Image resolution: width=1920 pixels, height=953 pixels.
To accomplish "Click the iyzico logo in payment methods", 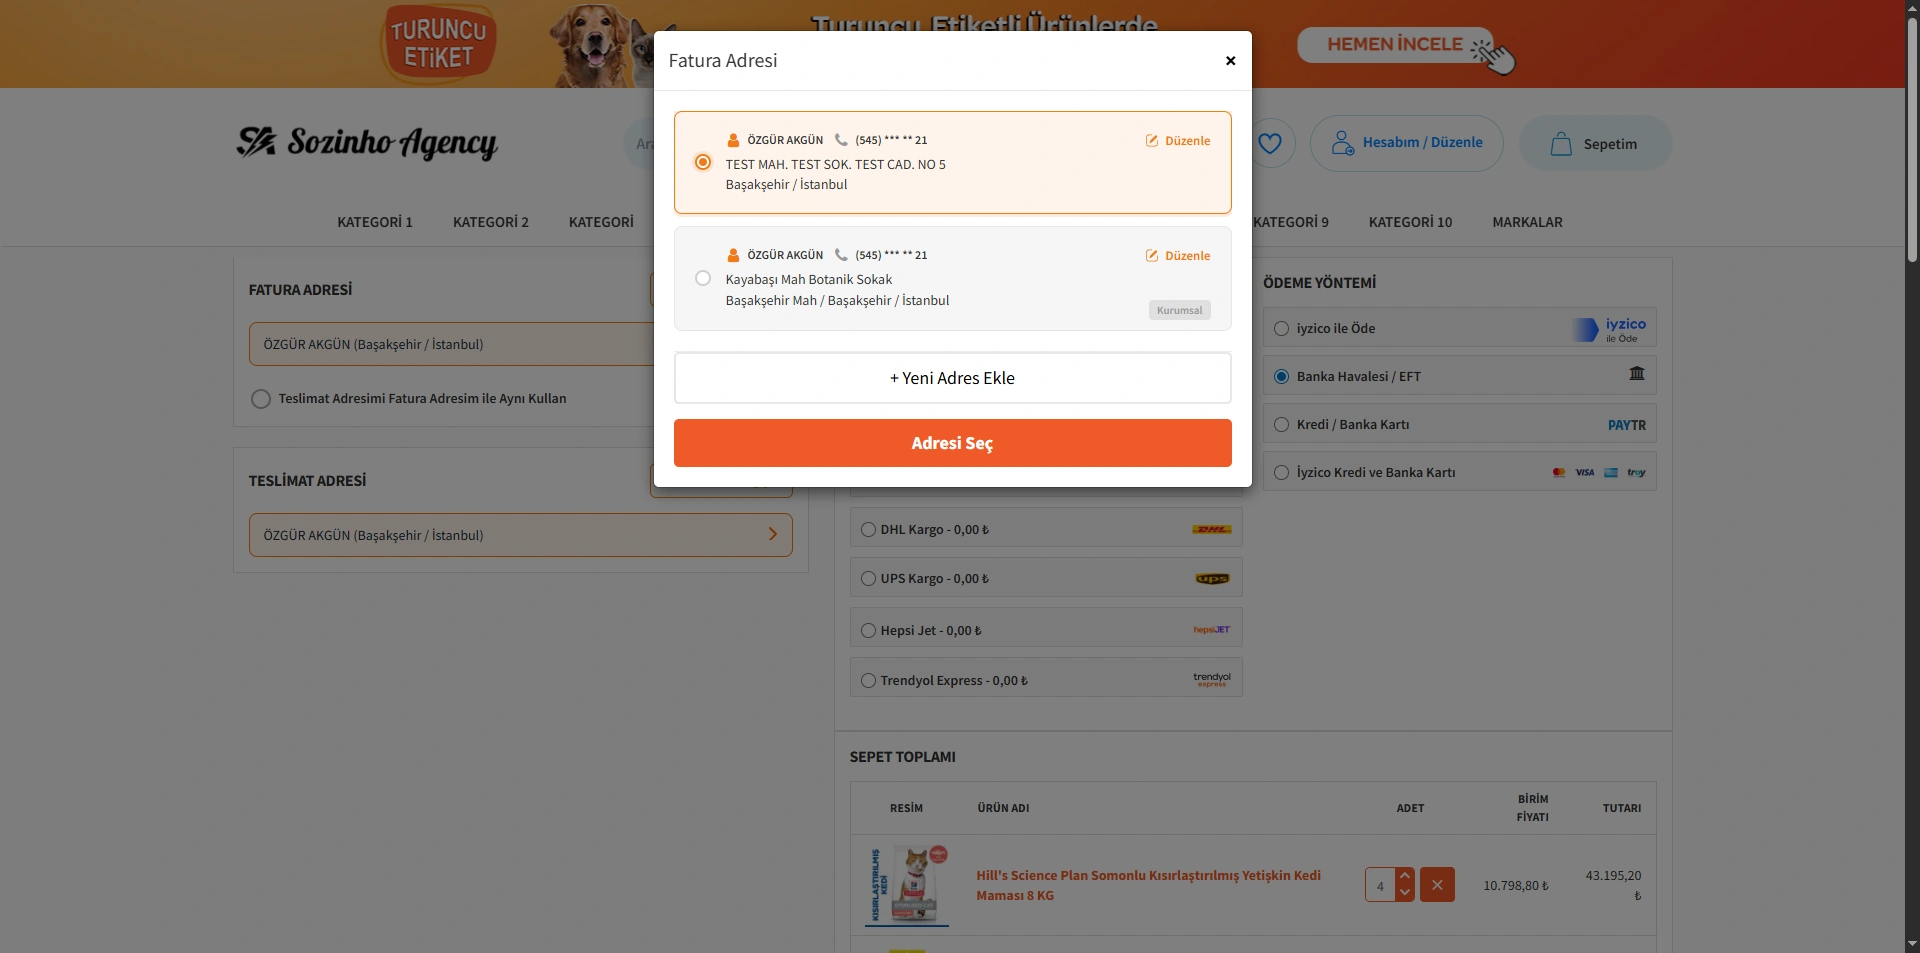I will pos(1610,329).
